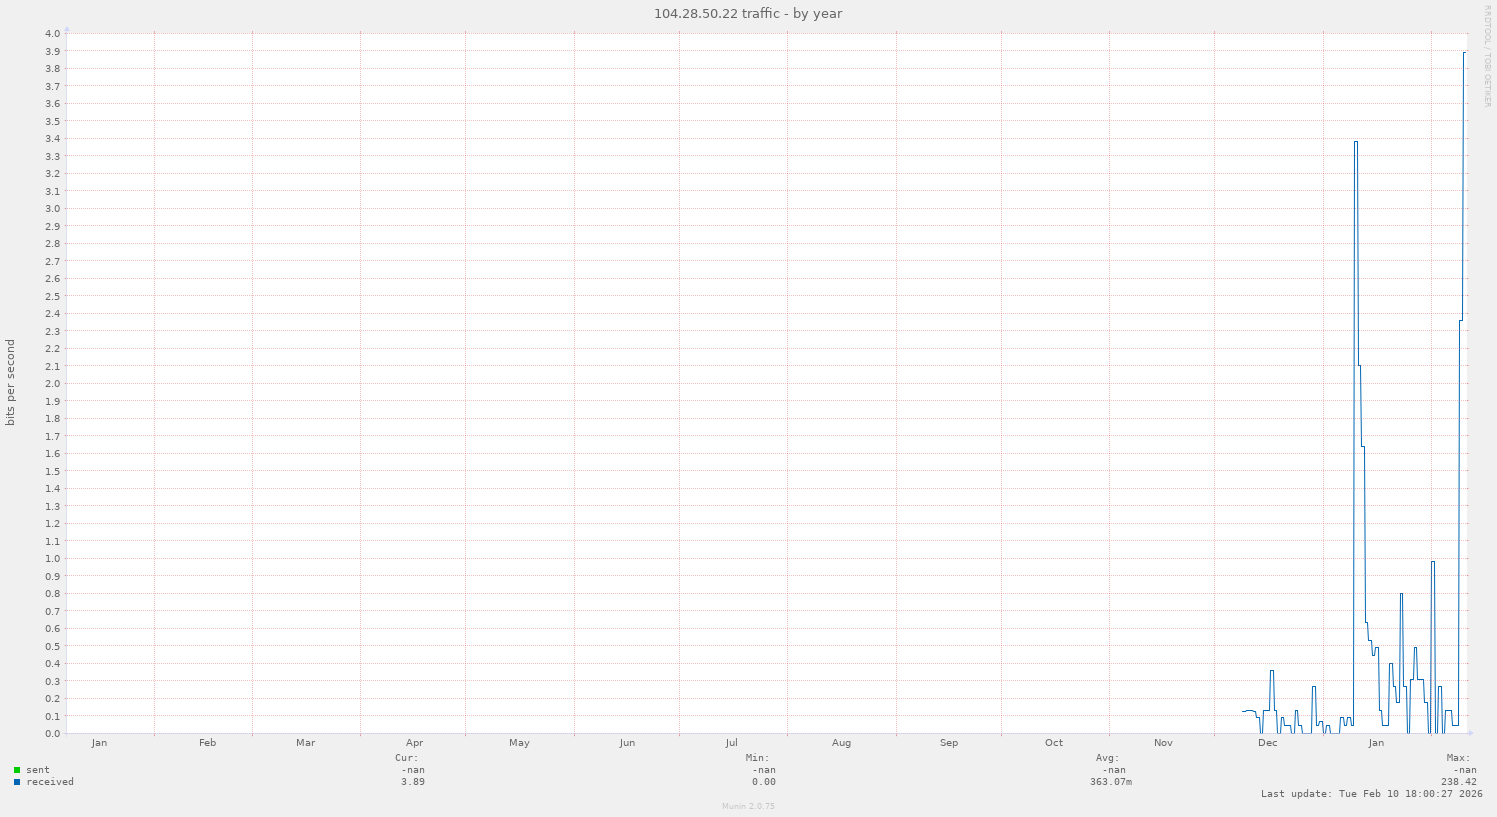Open the "Jul" month region
Image resolution: width=1497 pixels, height=817 pixels.
[x=732, y=742]
